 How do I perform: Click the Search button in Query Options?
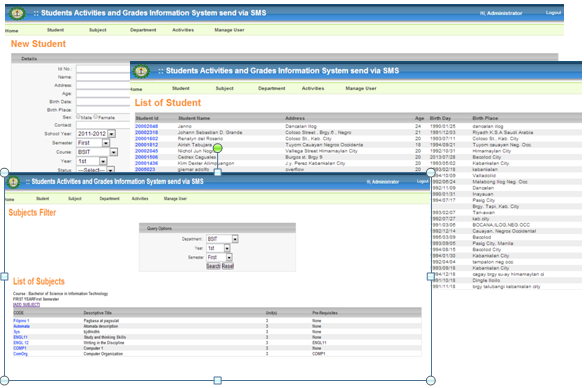213,266
